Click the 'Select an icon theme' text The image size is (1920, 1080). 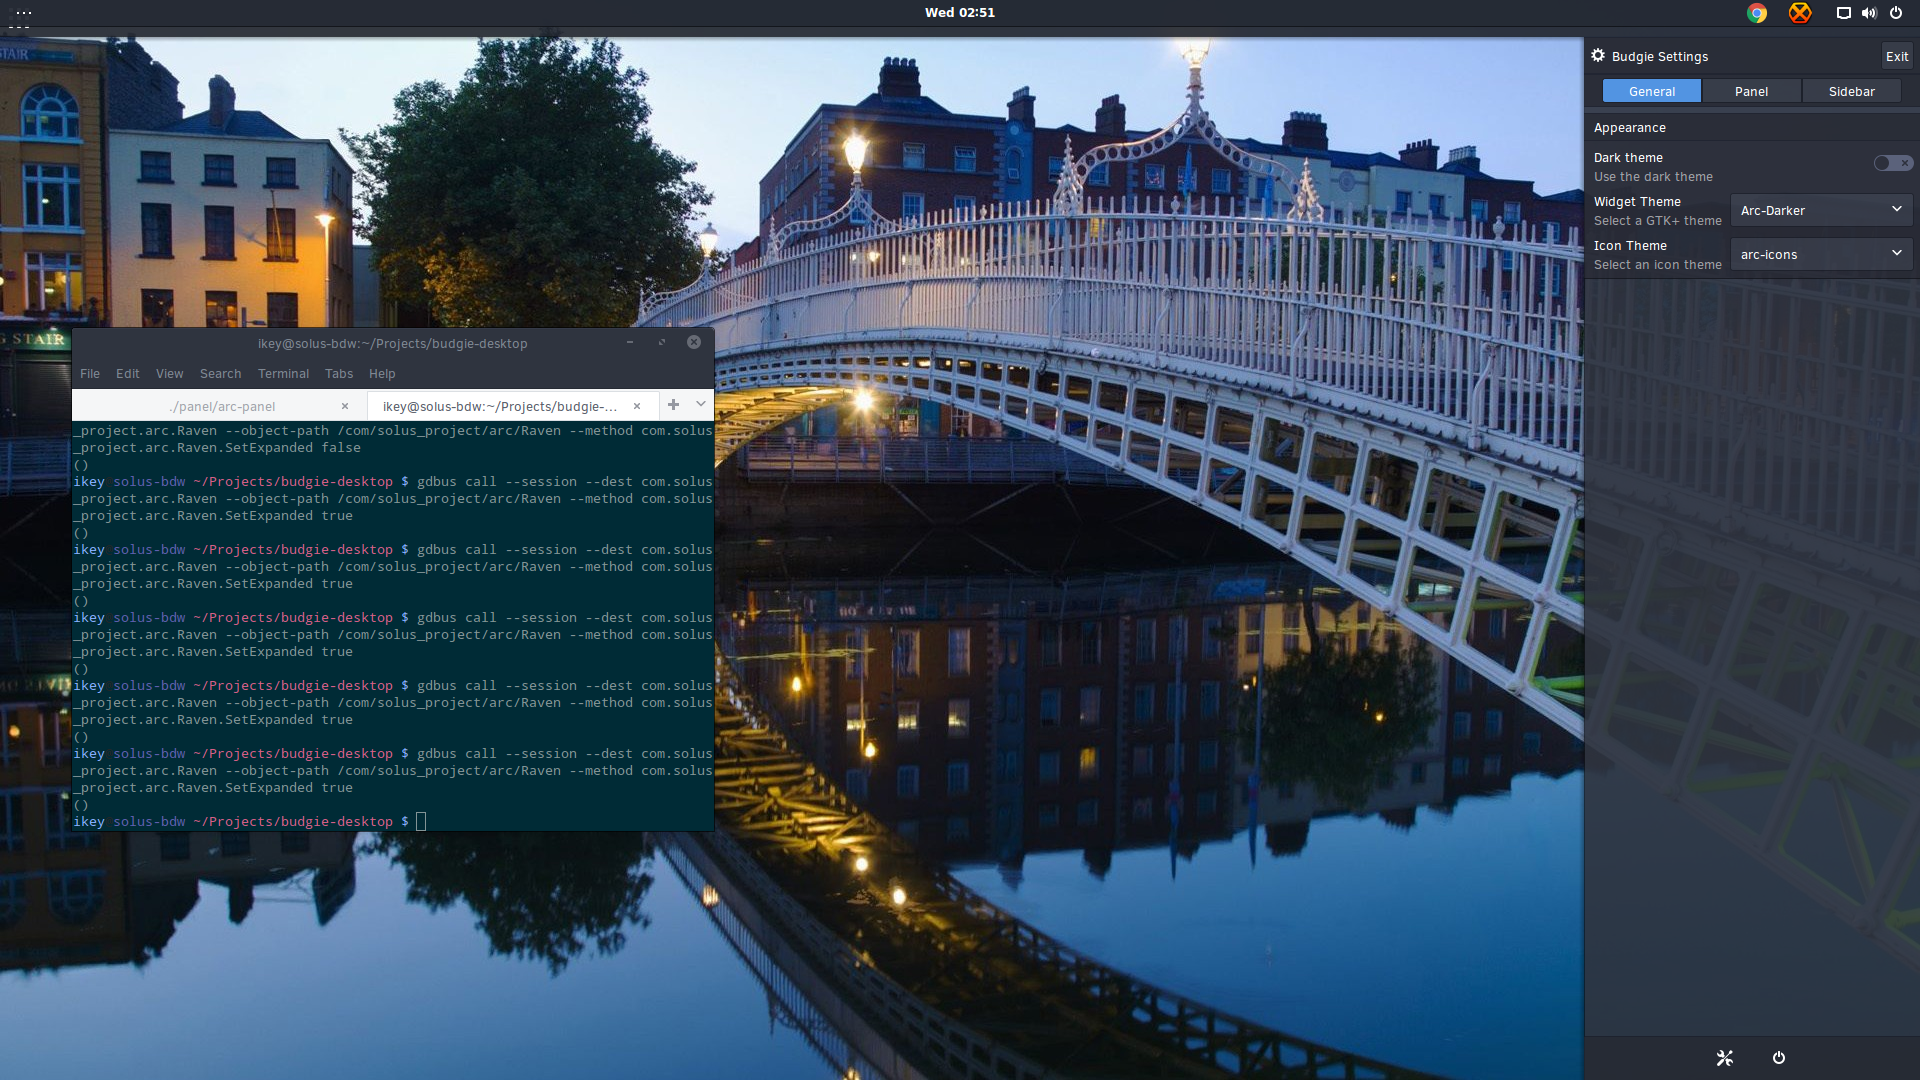click(1658, 265)
